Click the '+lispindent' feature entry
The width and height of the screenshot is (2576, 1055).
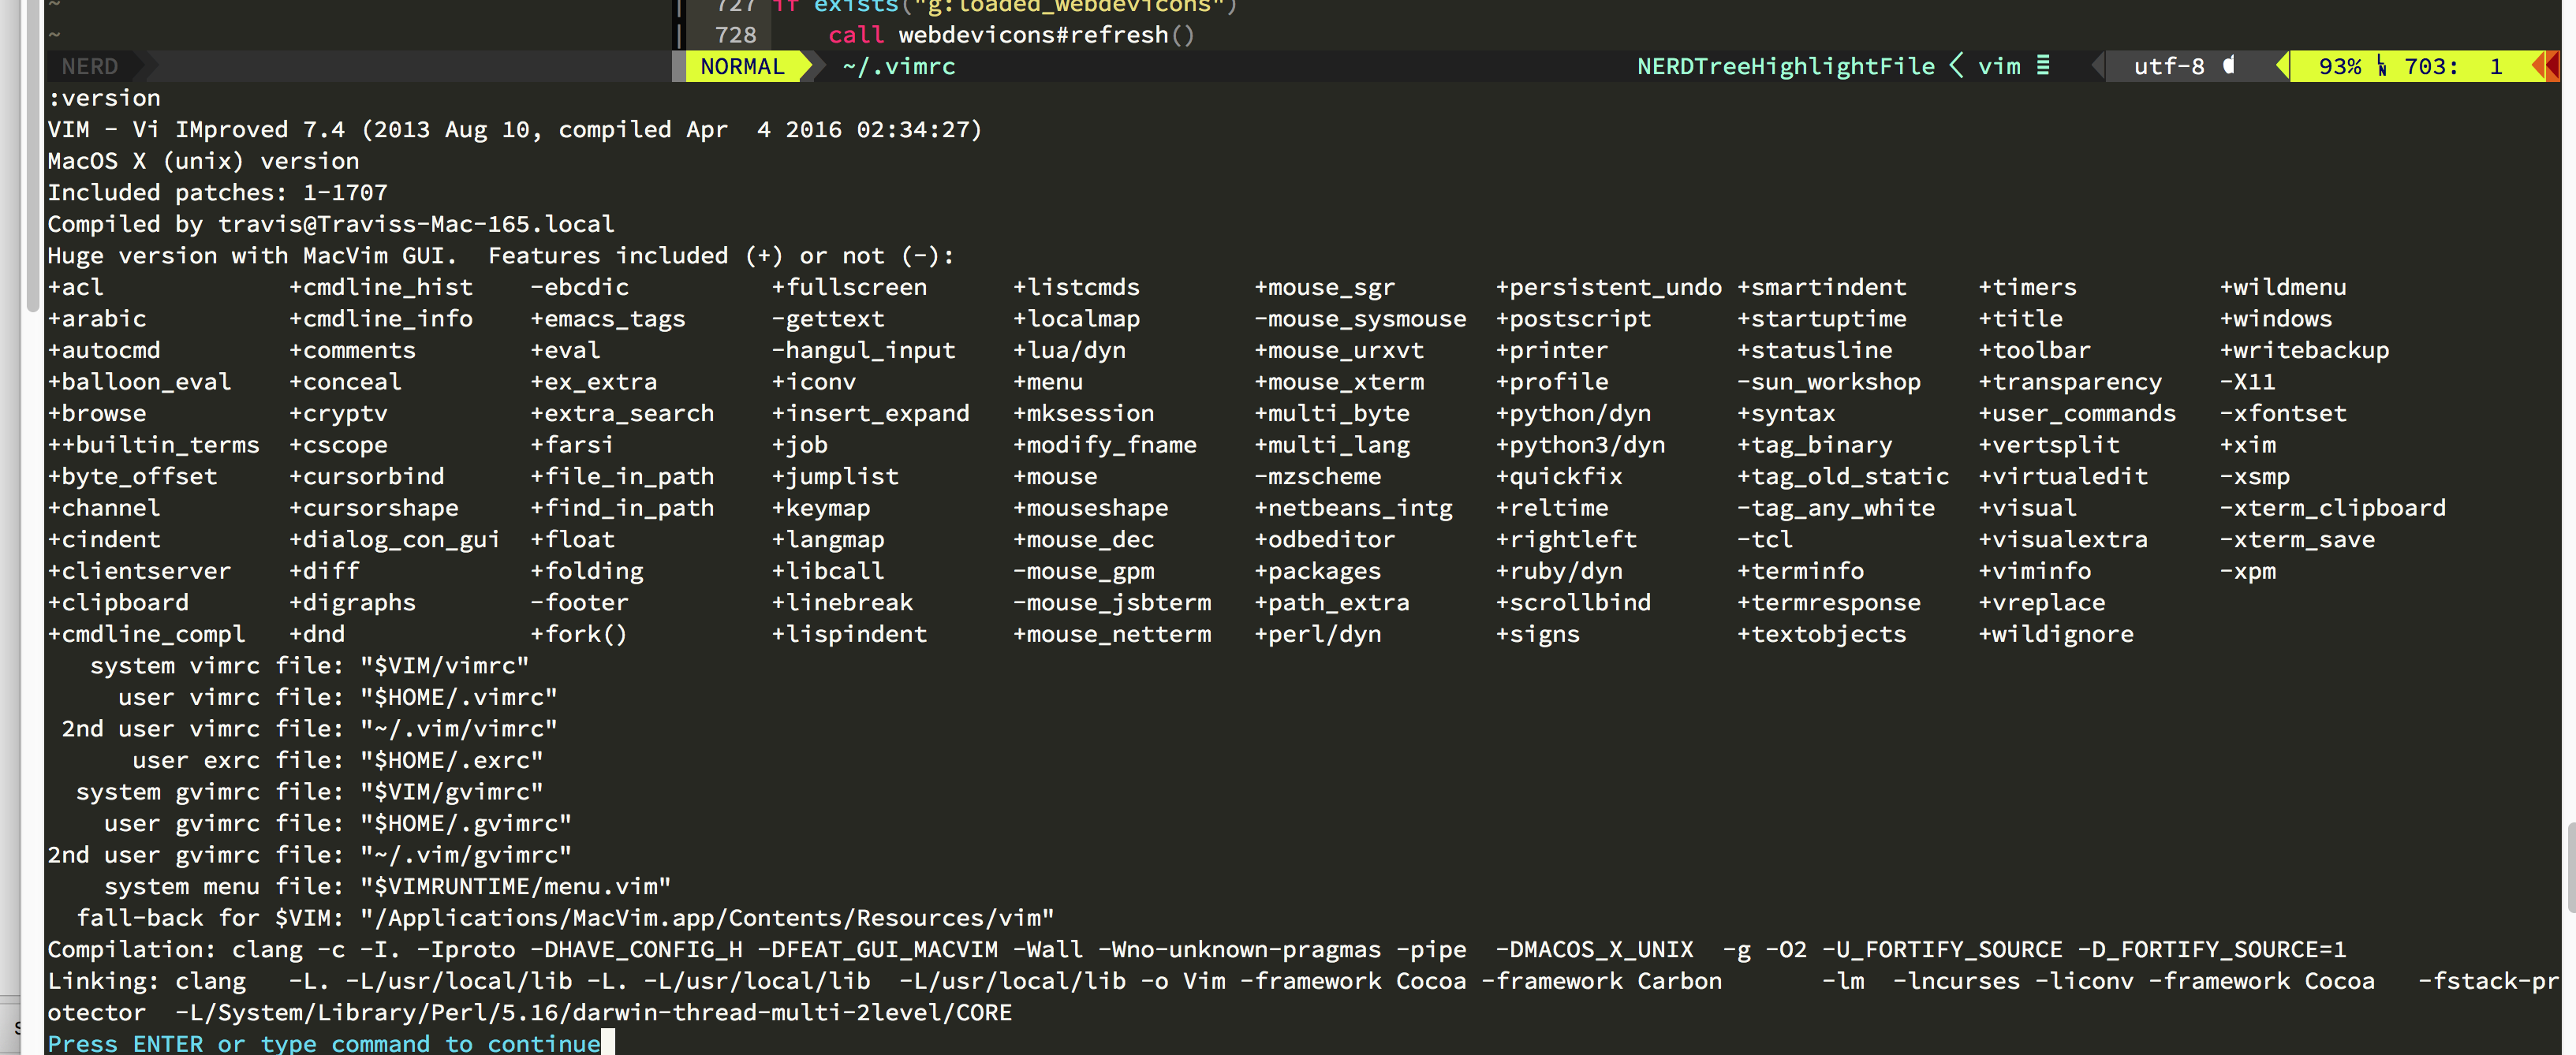[849, 634]
